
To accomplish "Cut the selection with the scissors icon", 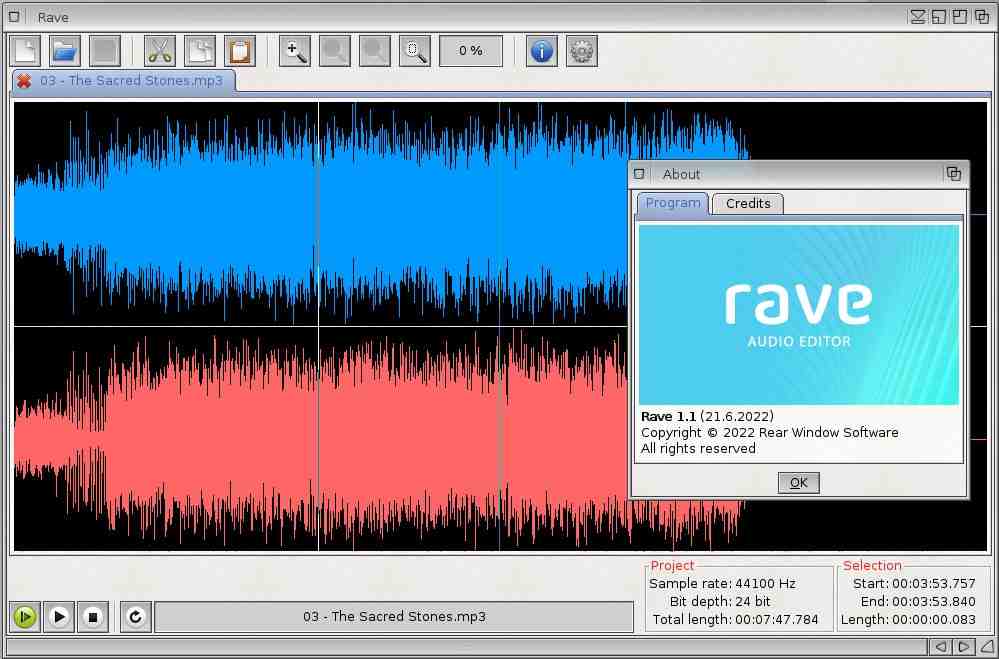I will tap(160, 50).
